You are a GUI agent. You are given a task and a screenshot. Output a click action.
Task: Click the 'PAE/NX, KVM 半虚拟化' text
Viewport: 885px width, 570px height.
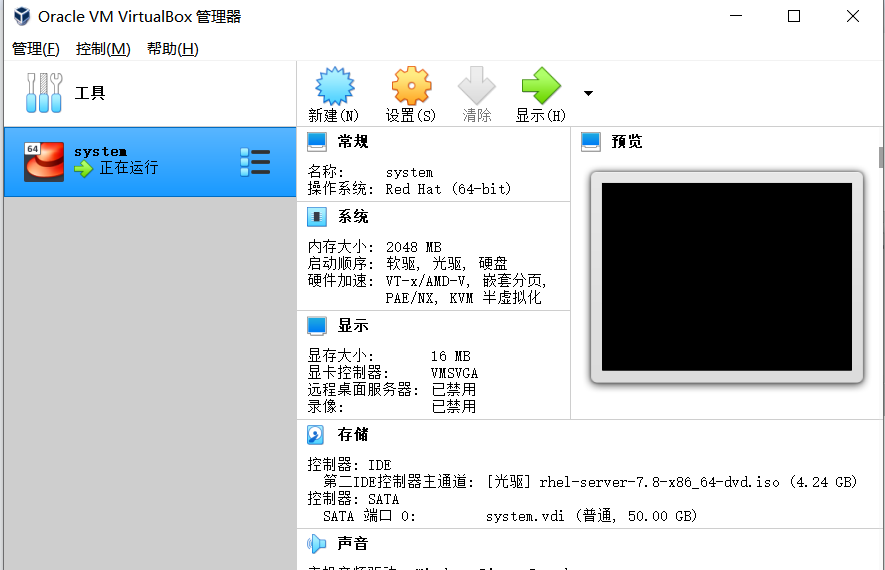click(463, 297)
